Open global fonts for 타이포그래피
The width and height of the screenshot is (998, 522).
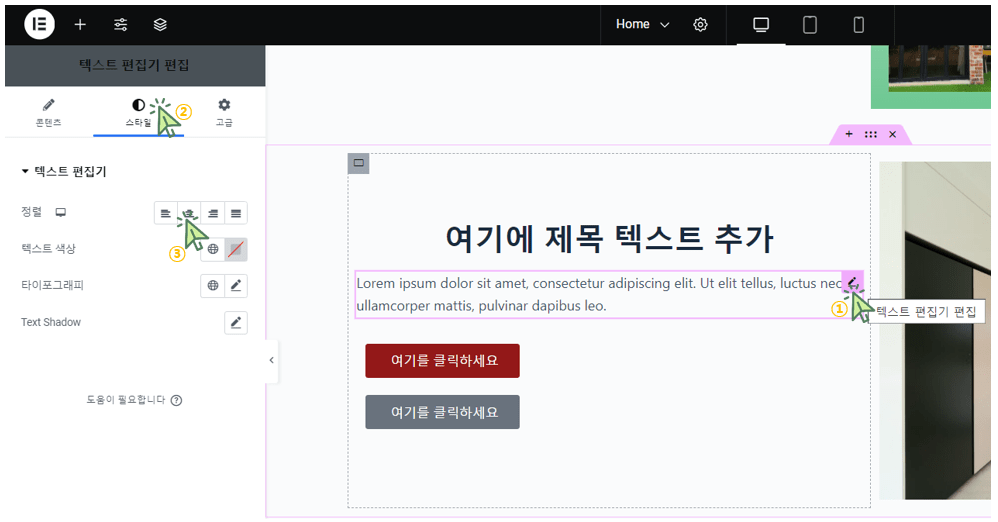tap(213, 286)
